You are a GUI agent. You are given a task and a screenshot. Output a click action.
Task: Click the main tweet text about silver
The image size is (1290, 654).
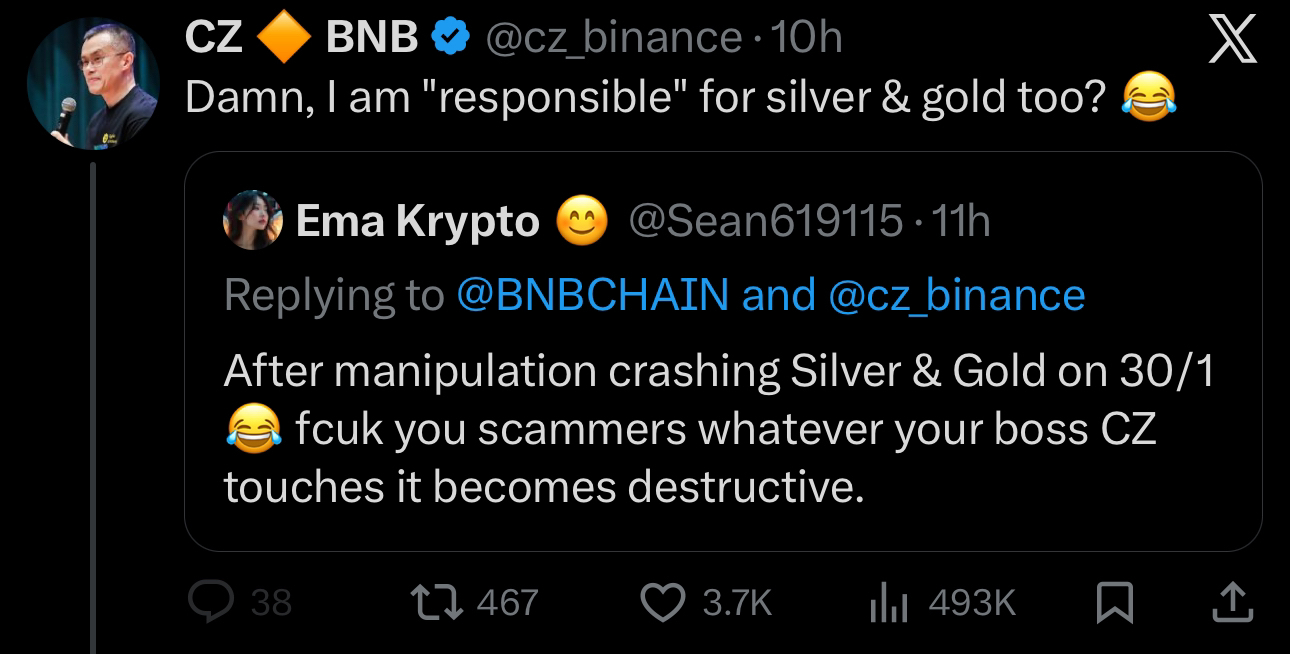point(650,97)
